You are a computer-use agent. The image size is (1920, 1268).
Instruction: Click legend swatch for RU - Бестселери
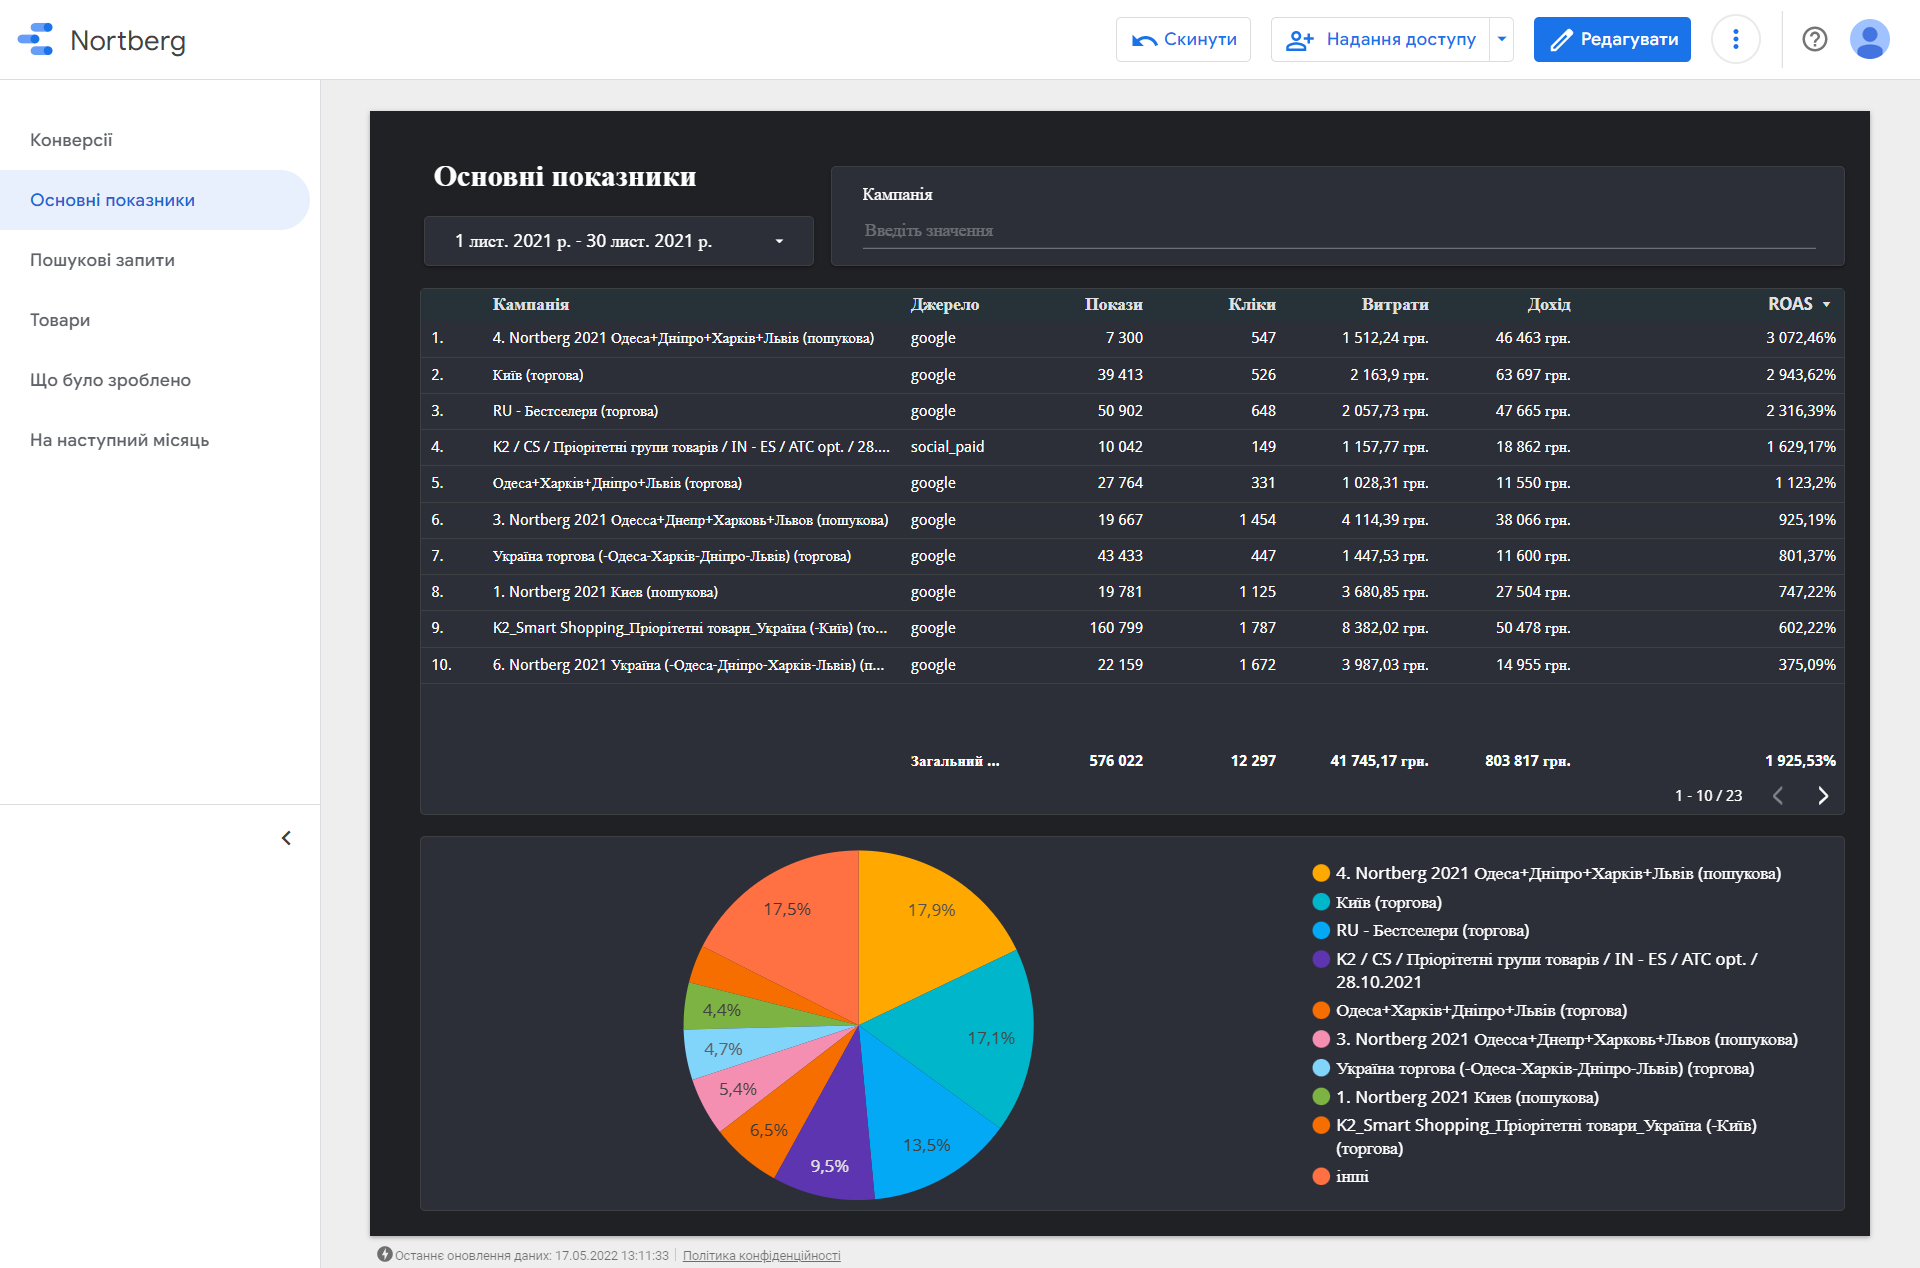tap(1321, 930)
